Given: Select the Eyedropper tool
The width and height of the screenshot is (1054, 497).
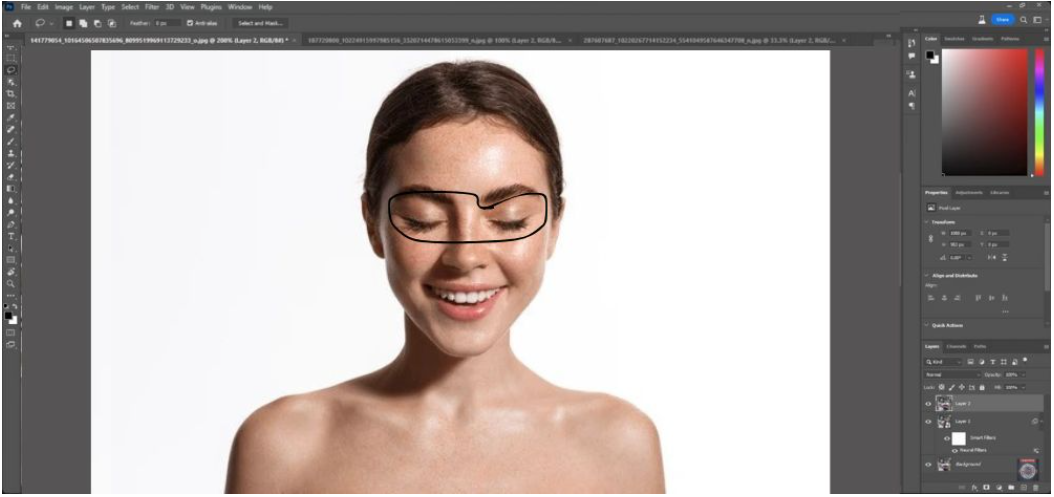Looking at the screenshot, I should pyautogui.click(x=11, y=117).
